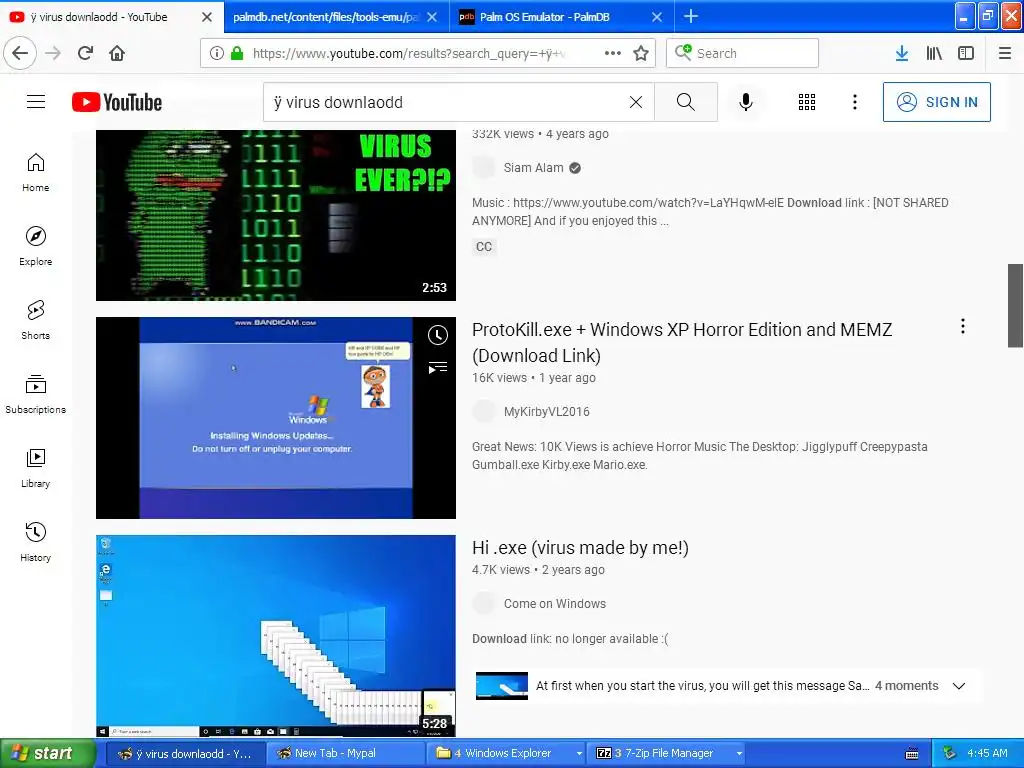
Task: Switch to New Tab - Mypal taskbar window
Action: [x=345, y=753]
